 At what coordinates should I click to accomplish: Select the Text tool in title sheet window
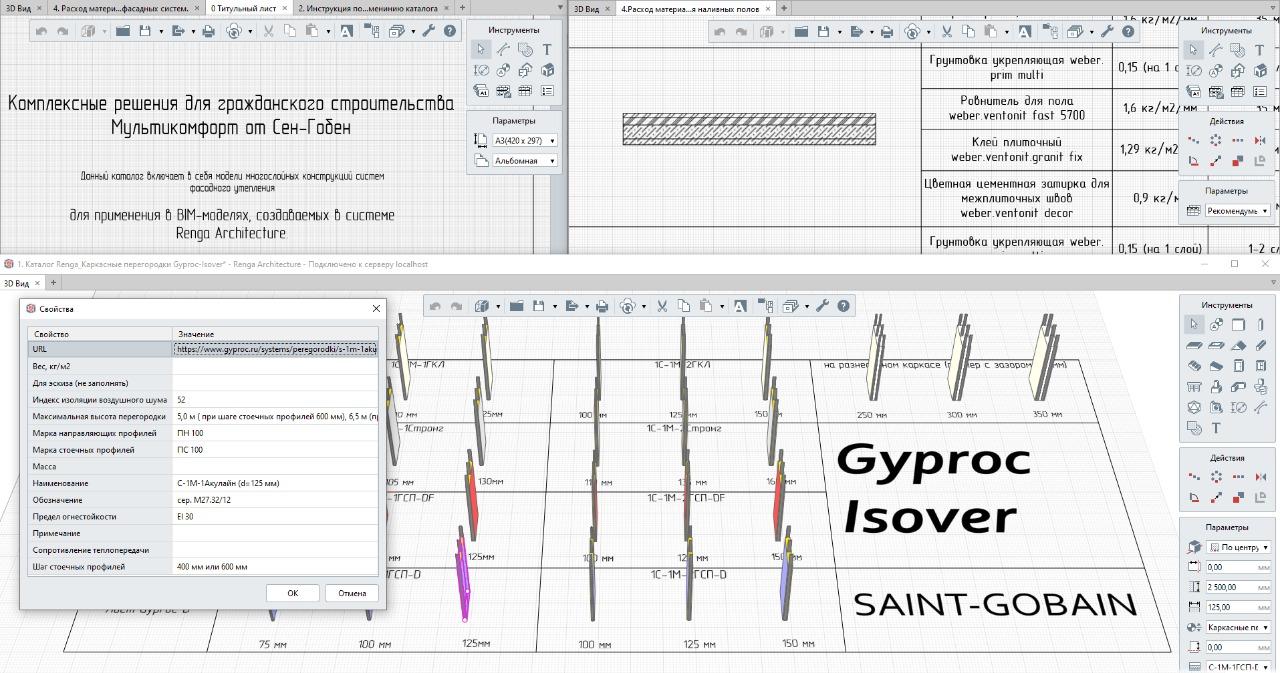pyautogui.click(x=547, y=49)
